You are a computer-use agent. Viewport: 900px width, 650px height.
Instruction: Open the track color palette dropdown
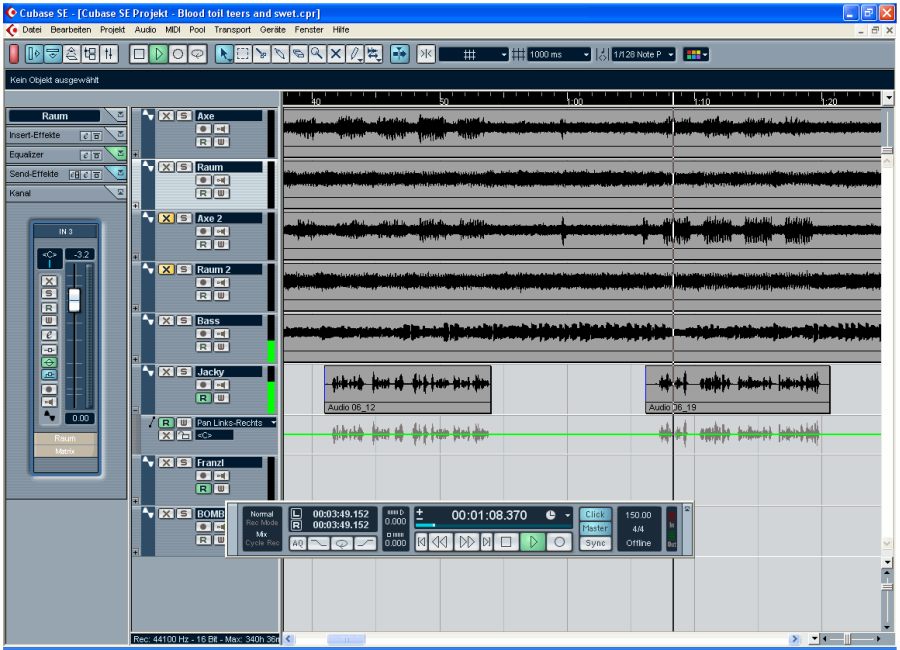coord(696,55)
